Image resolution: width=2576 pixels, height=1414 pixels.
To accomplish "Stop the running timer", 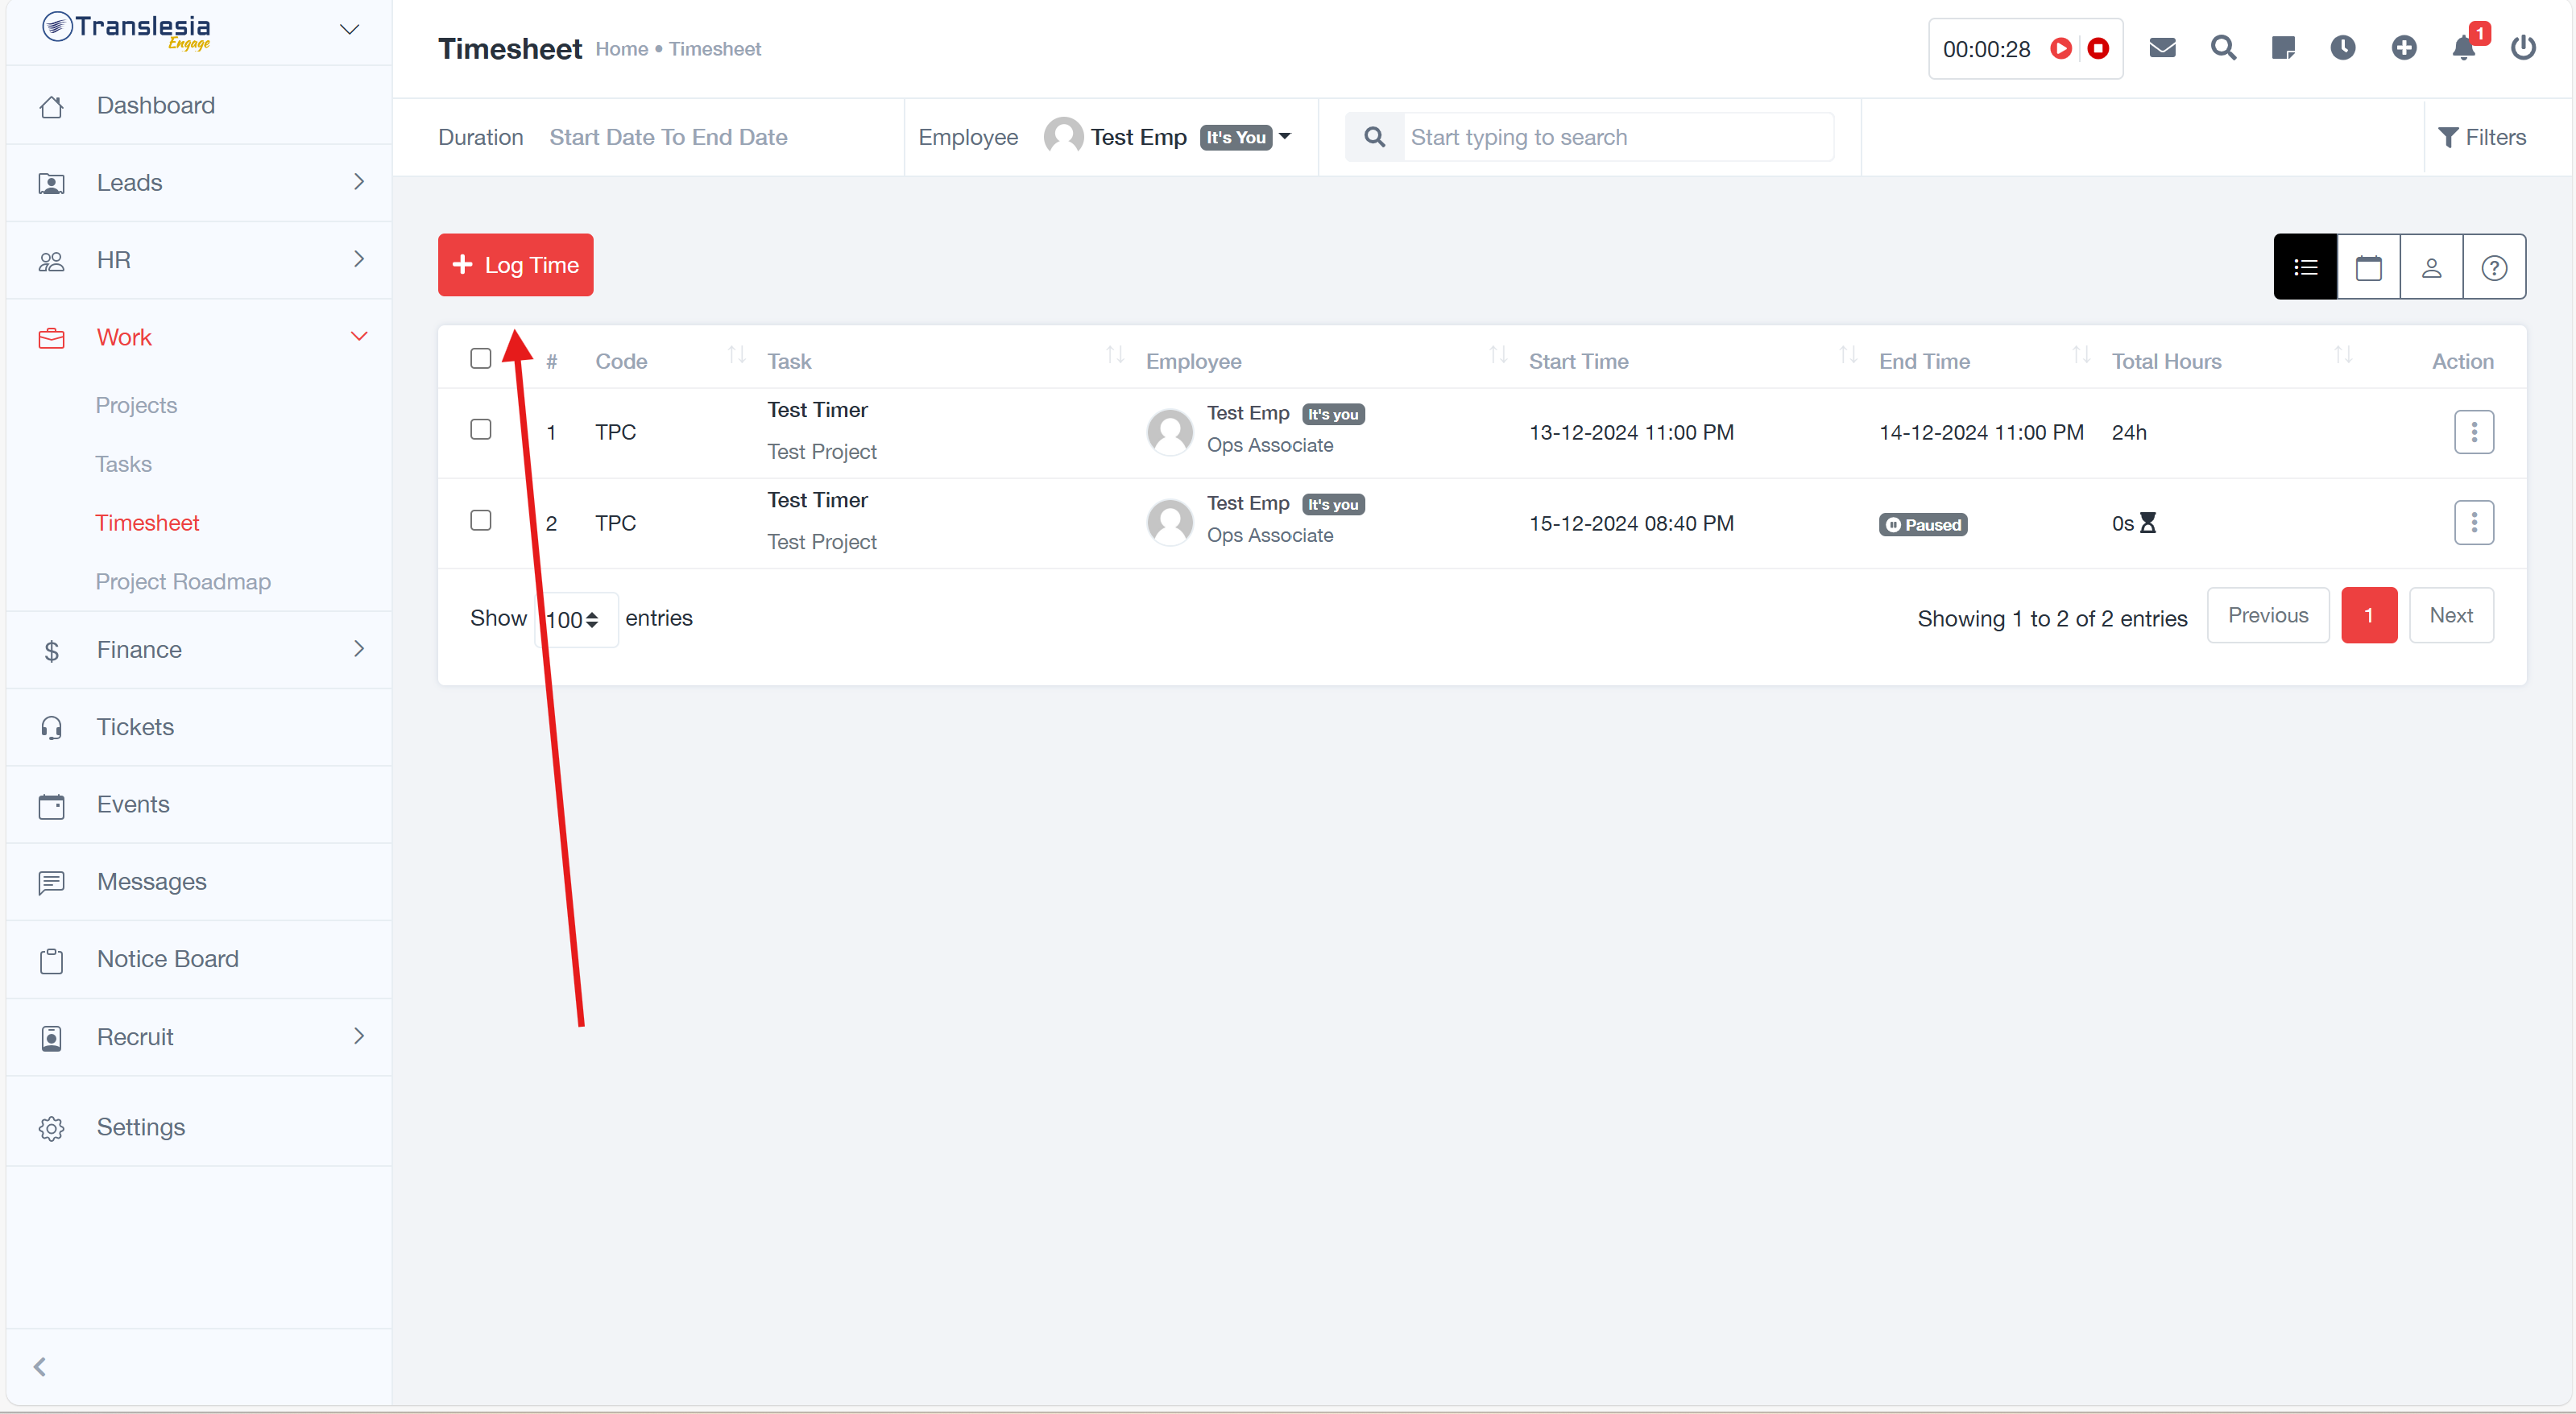I will (2098, 48).
